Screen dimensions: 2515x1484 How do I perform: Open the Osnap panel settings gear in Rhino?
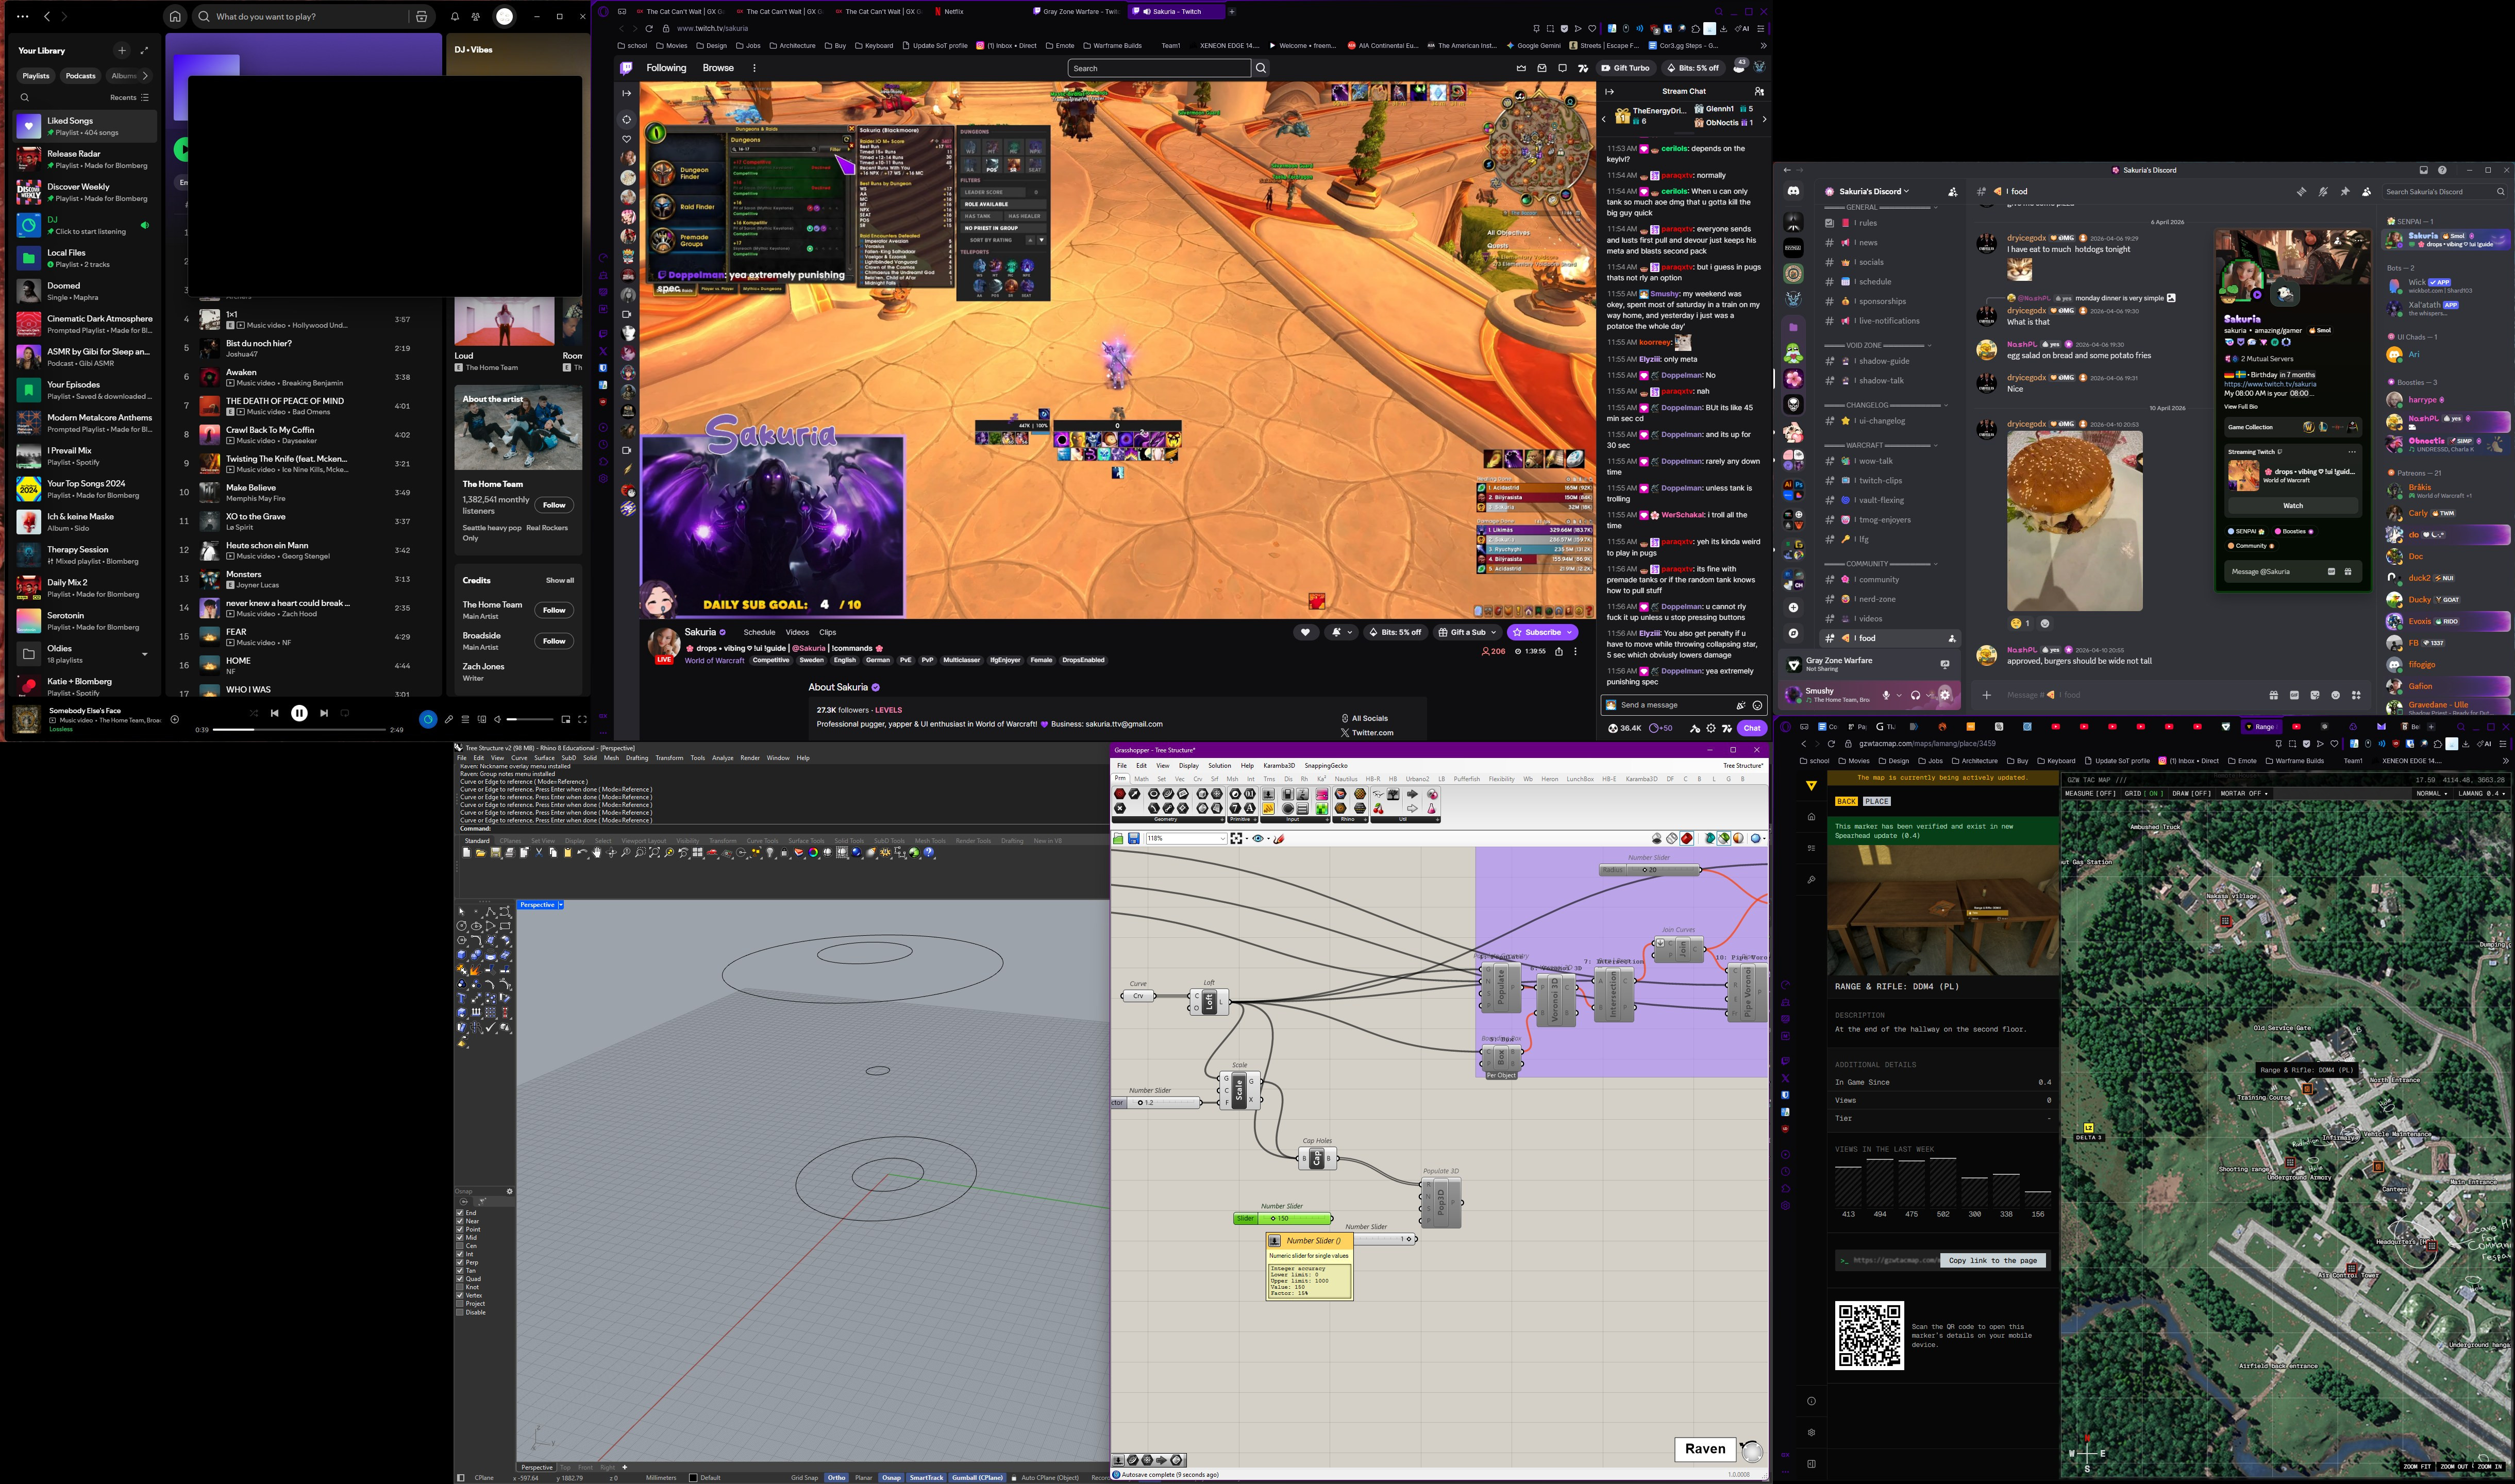pyautogui.click(x=509, y=1191)
